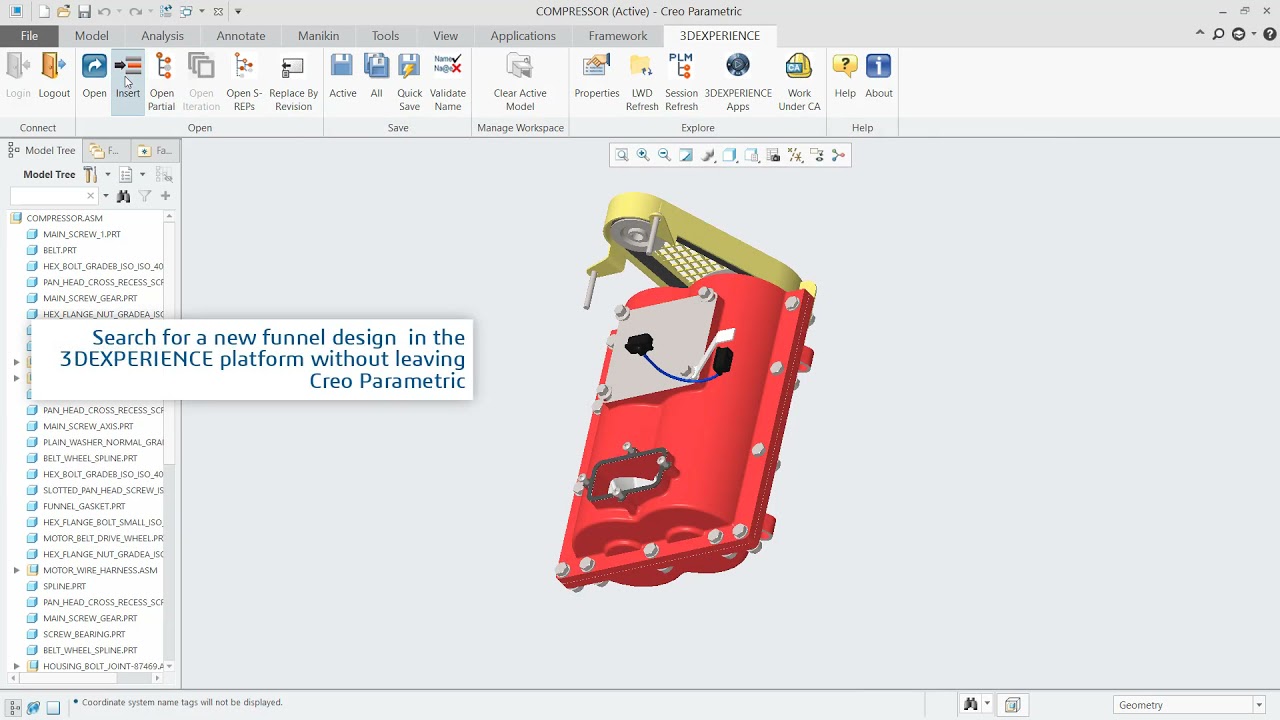Zoom in using graphics toolbar magnifier
This screenshot has height=720, width=1280.
click(x=643, y=155)
